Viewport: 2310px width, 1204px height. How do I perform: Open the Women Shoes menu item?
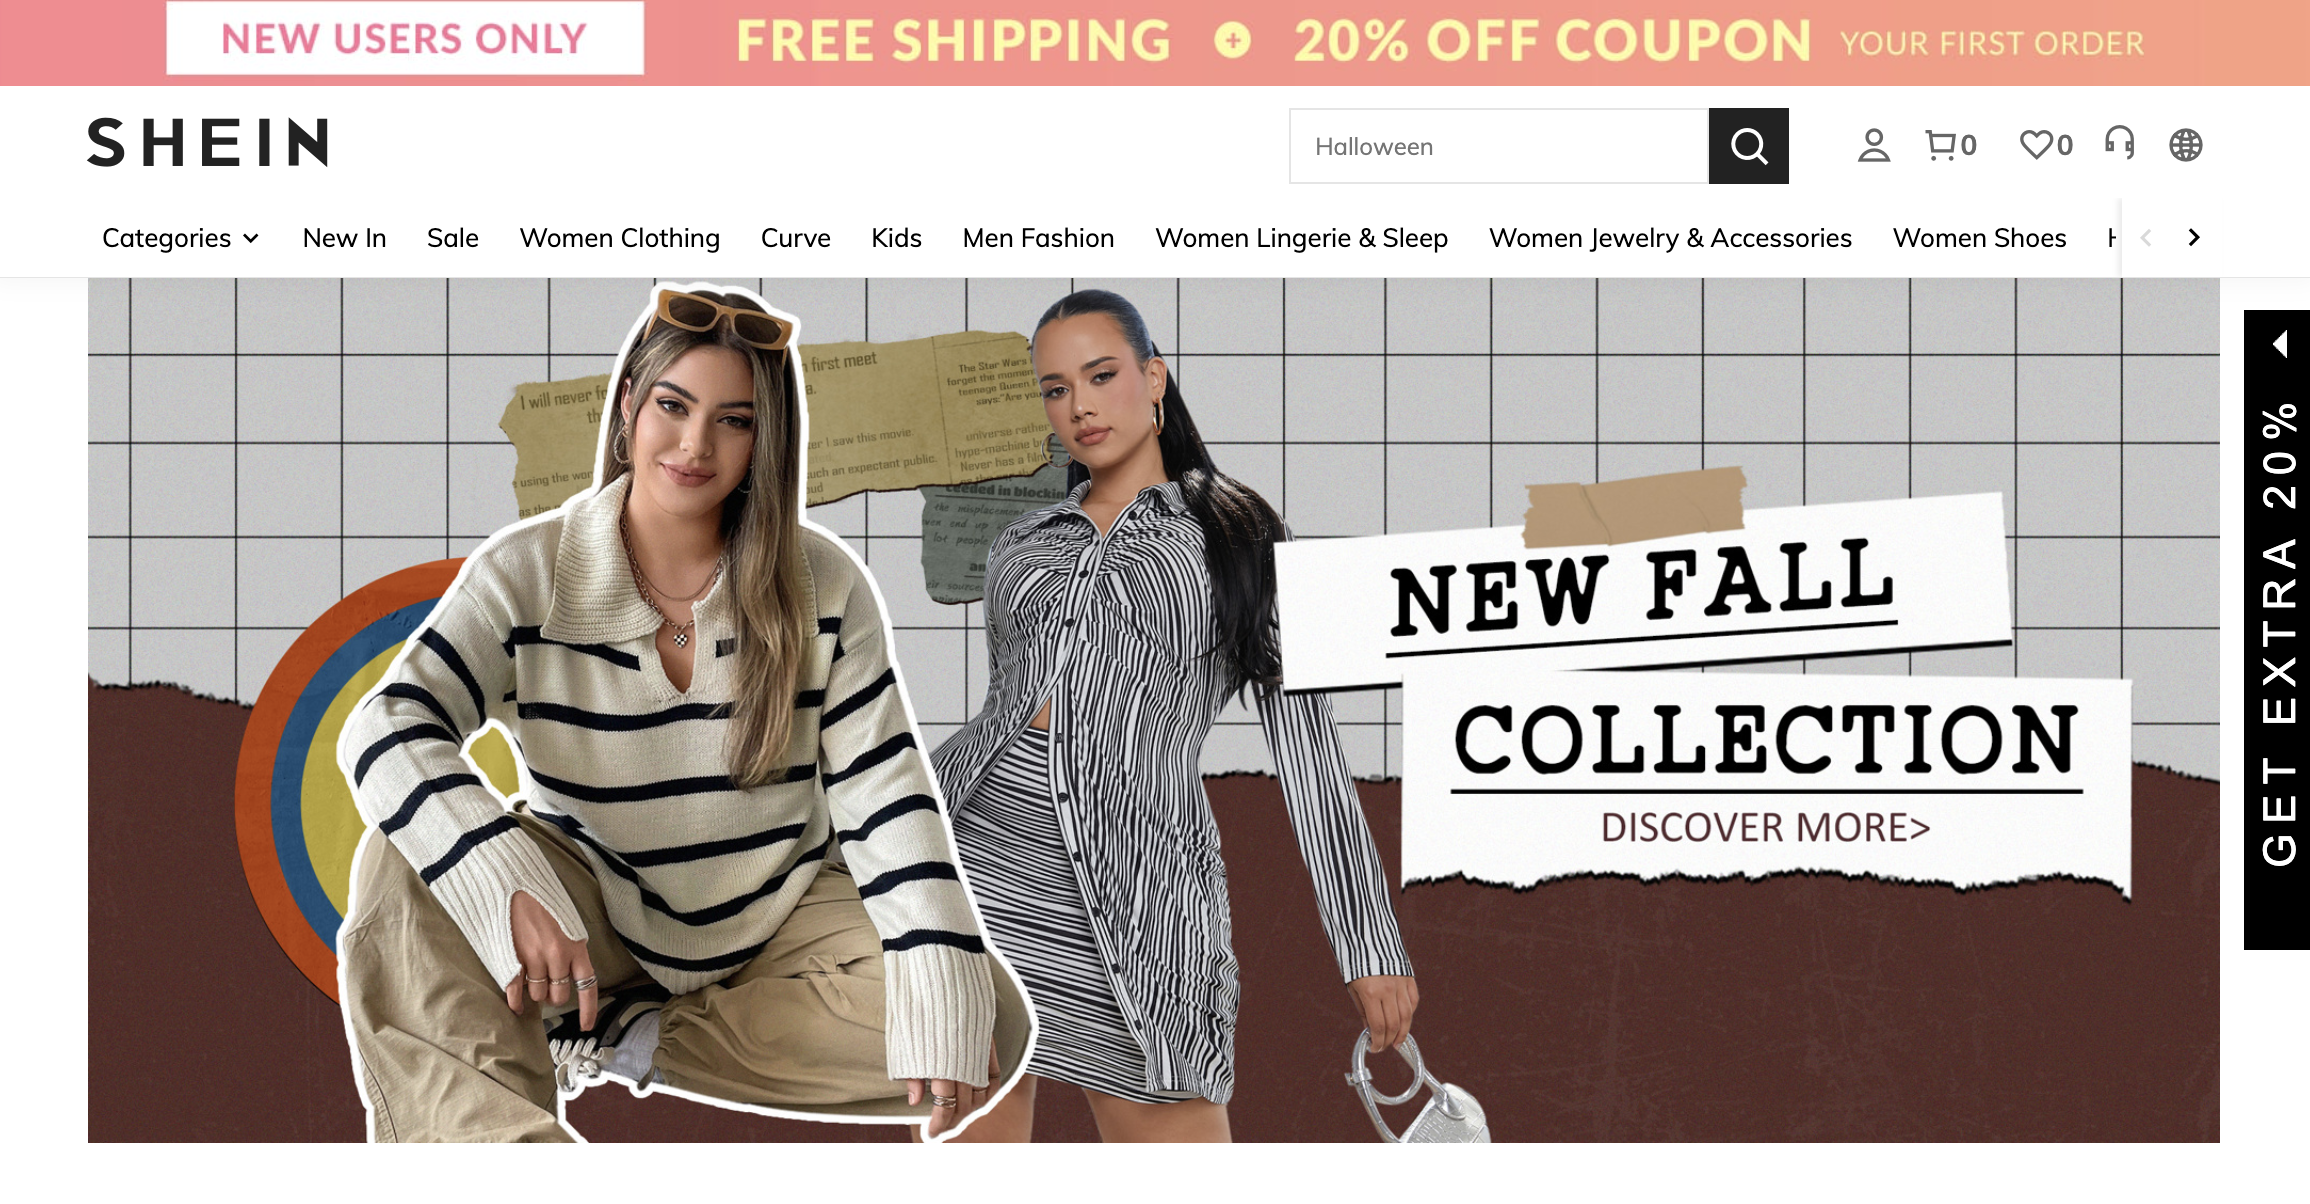1979,238
